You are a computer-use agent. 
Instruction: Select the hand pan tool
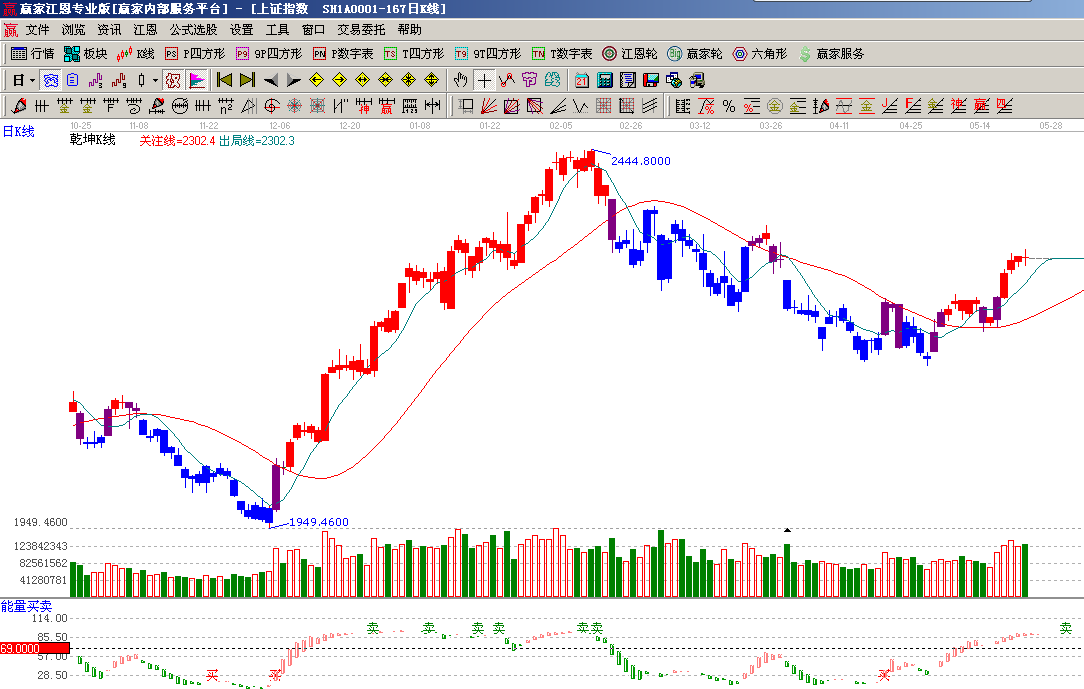[460, 80]
